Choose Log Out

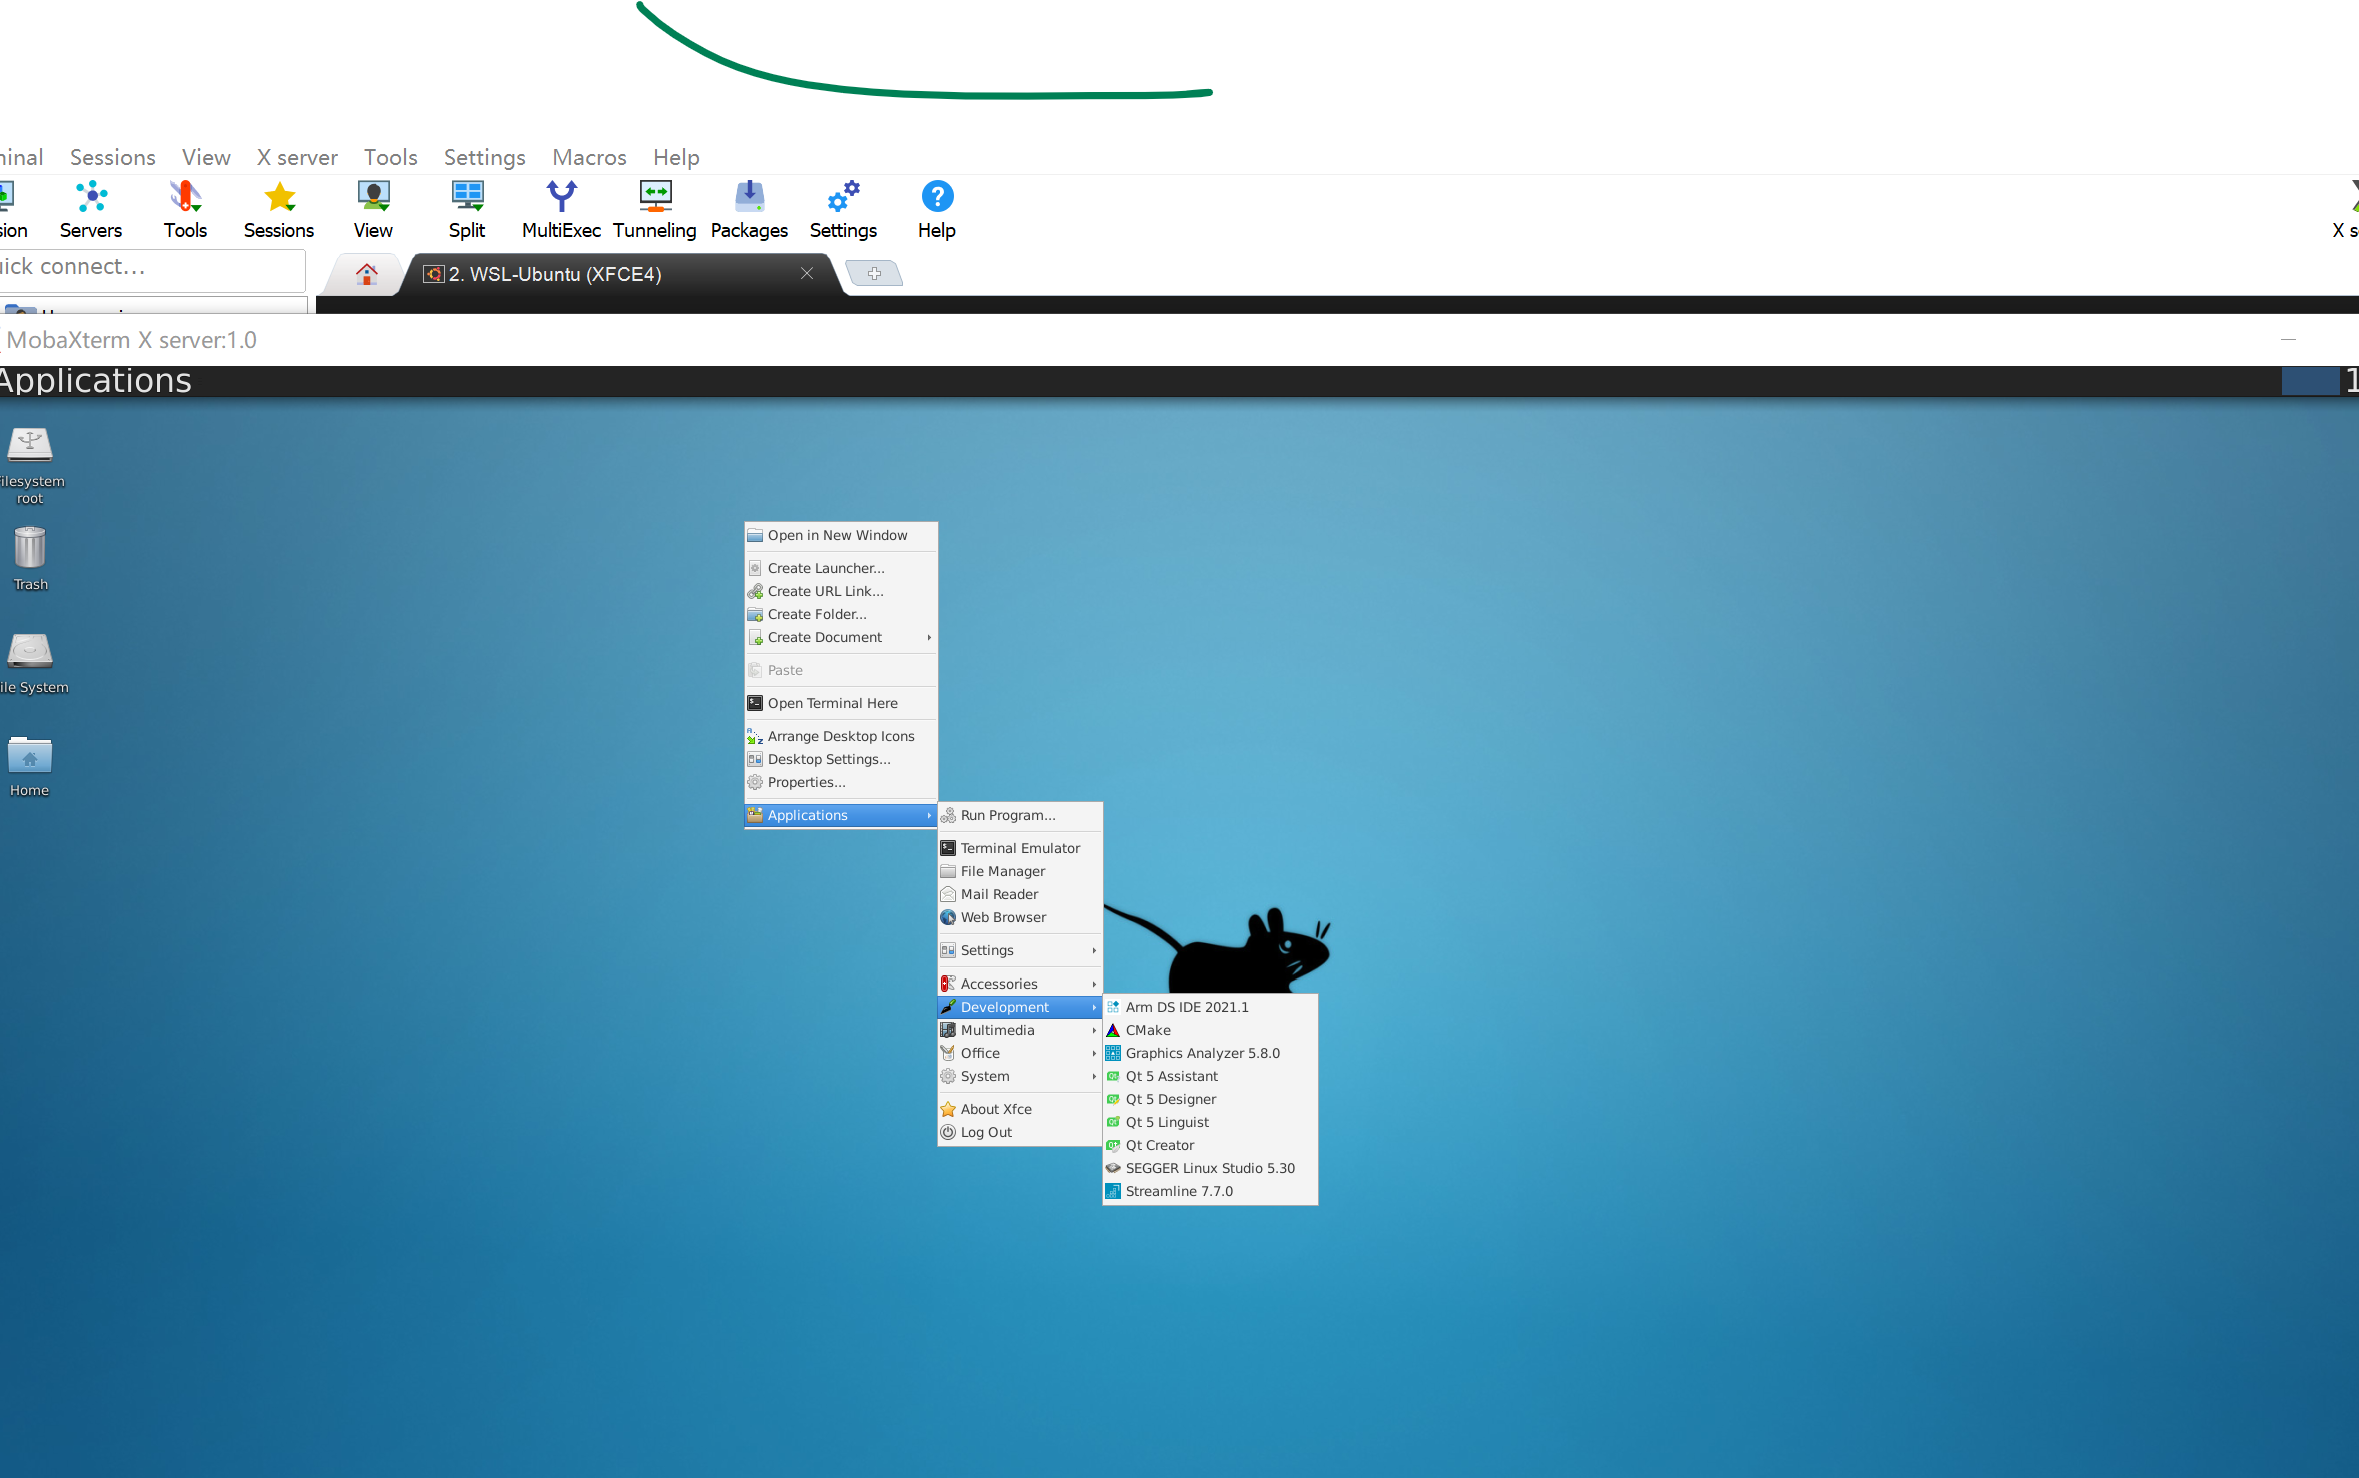[x=1020, y=1132]
